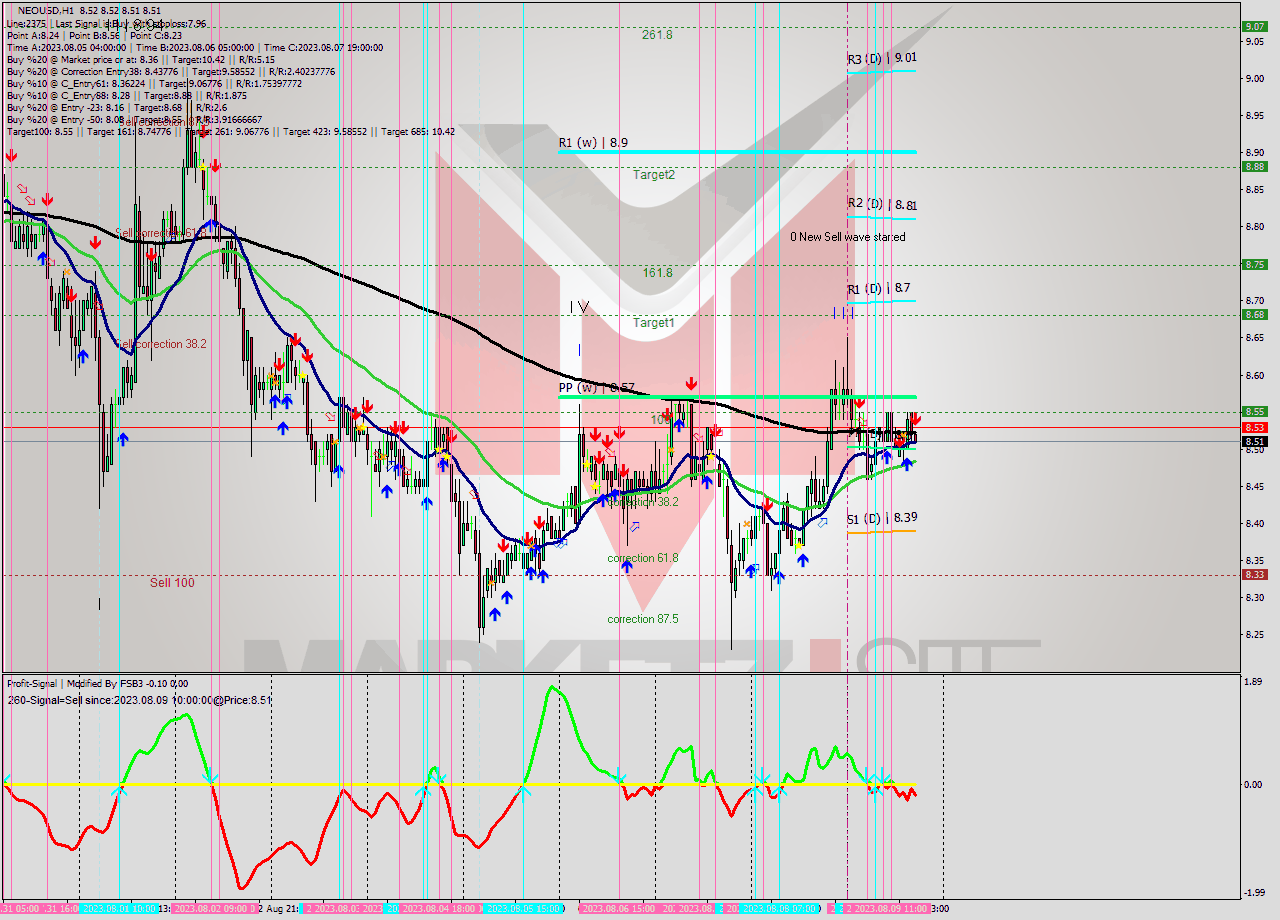Click the 'PP (w) | 8.57' weekly pivot label

(x=596, y=387)
